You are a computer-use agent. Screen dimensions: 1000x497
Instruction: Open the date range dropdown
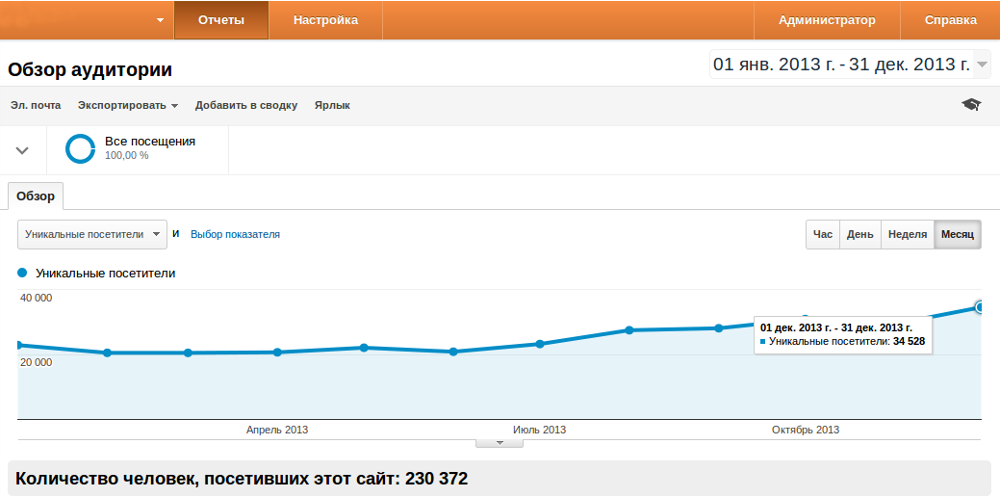[981, 65]
